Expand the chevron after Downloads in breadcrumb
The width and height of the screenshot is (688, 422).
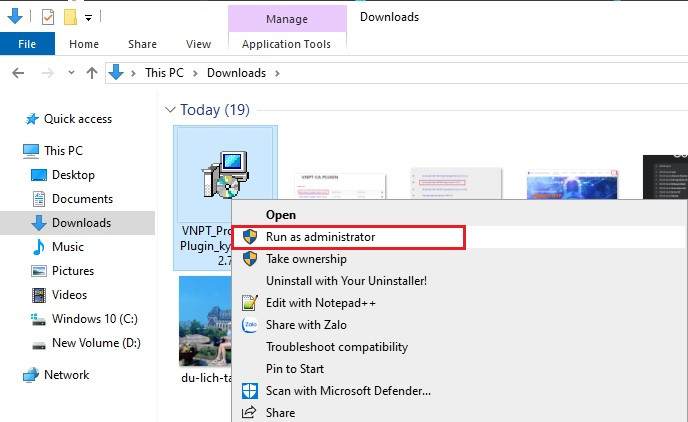point(277,73)
